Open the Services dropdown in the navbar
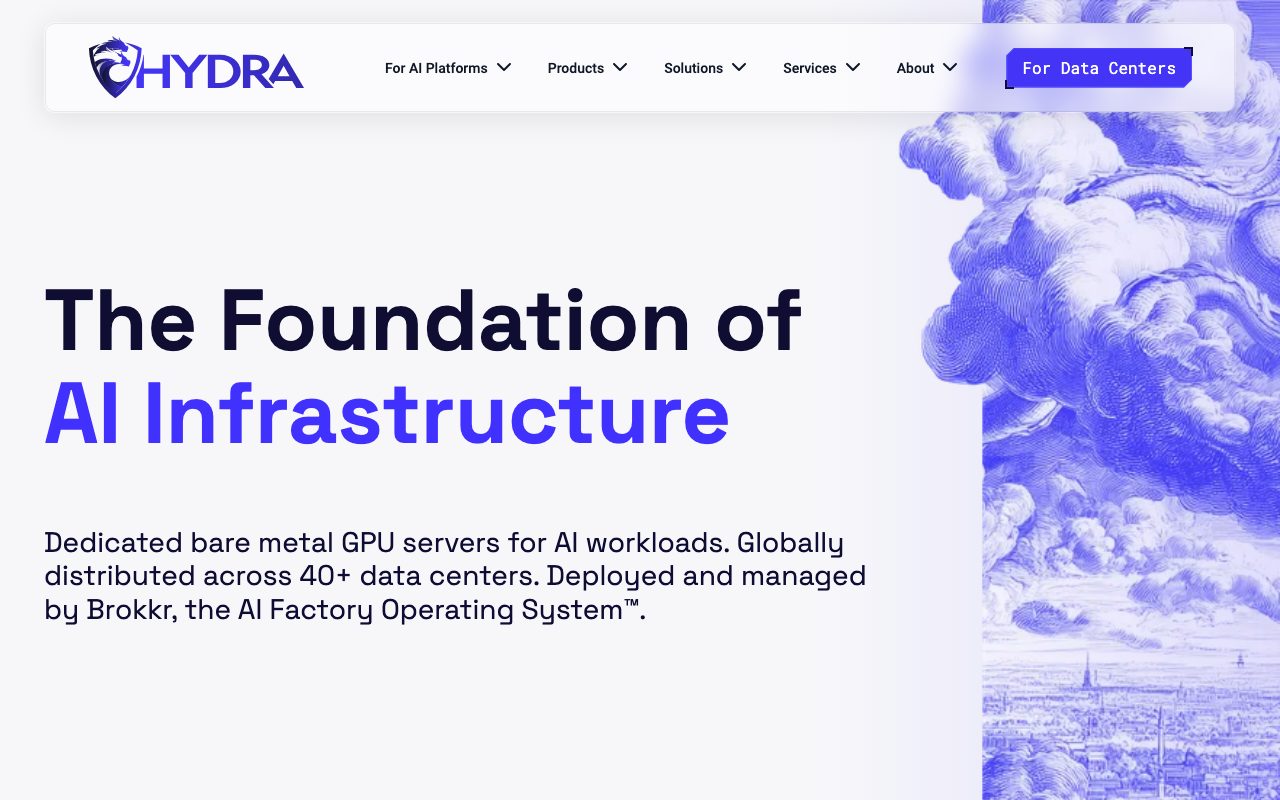This screenshot has height=800, width=1280. tap(821, 68)
